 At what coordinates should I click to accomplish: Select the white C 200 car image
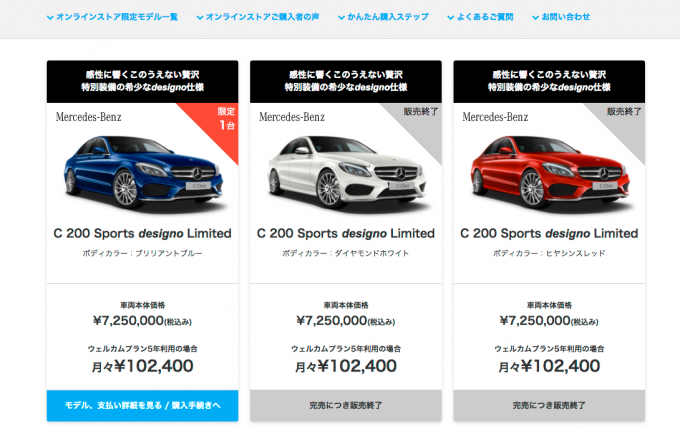point(347,172)
